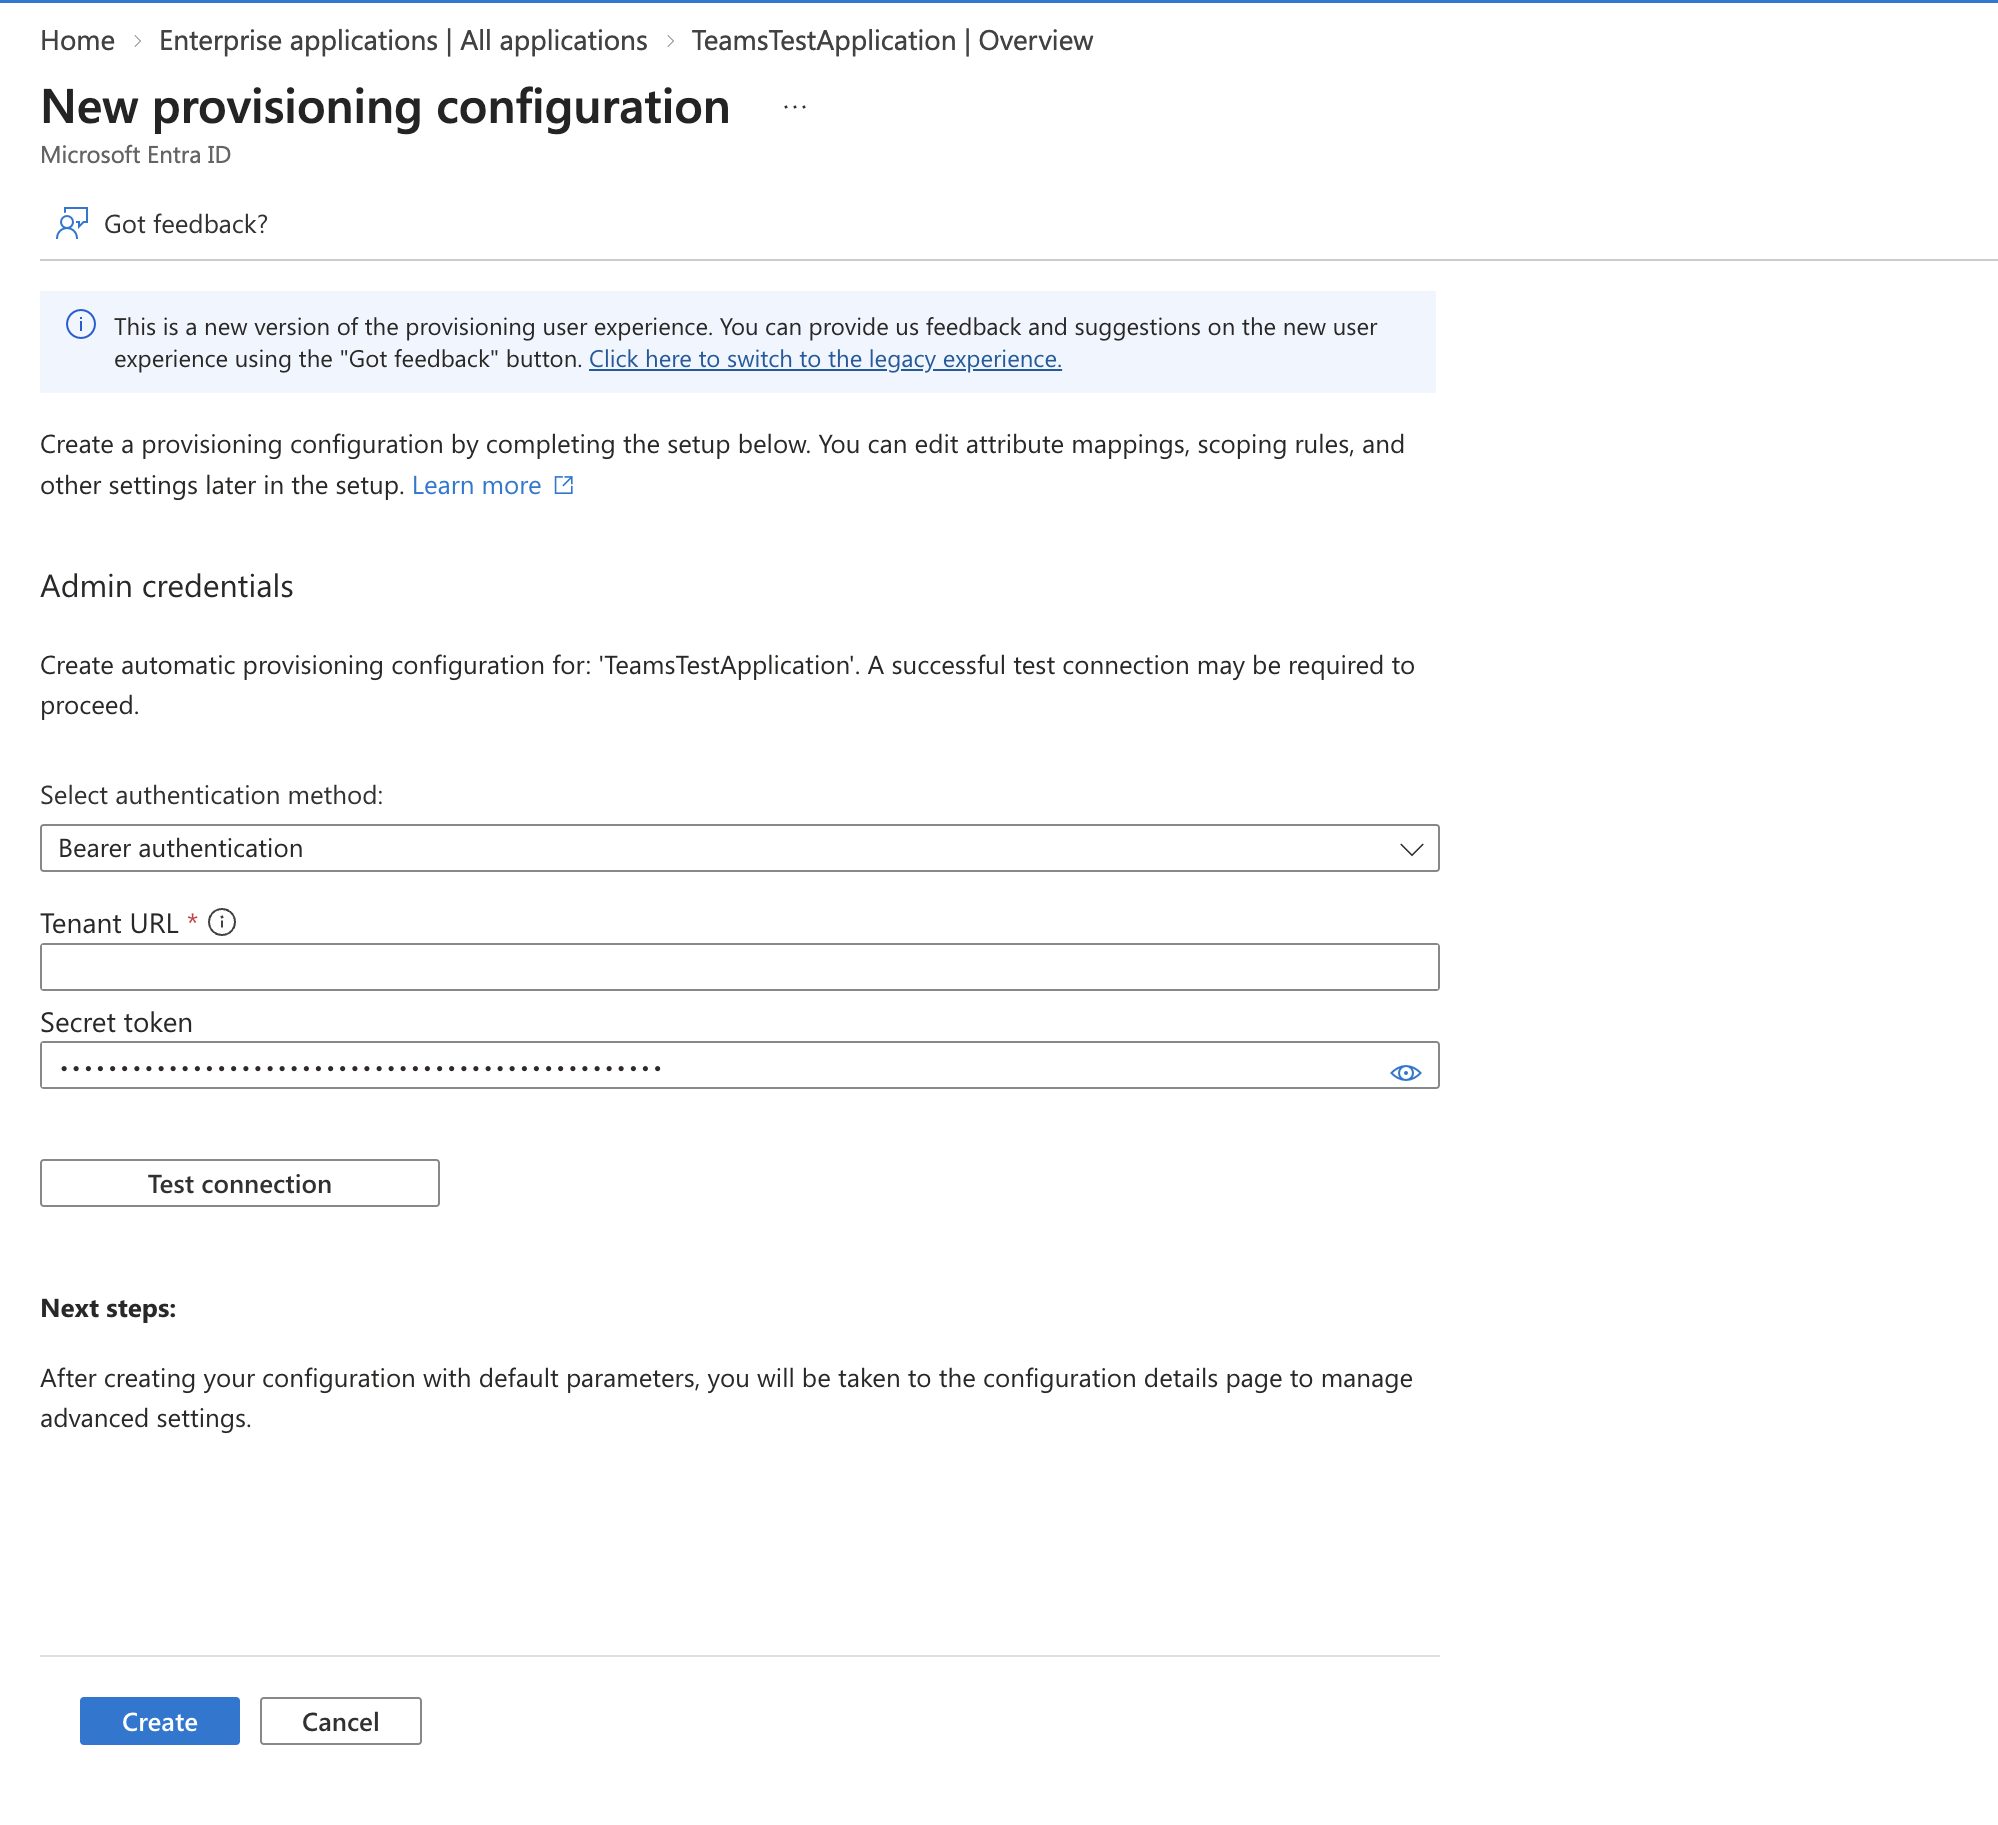This screenshot has height=1825, width=1998.
Task: Open Enterprise applications | All applications breadcrumb
Action: point(403,40)
